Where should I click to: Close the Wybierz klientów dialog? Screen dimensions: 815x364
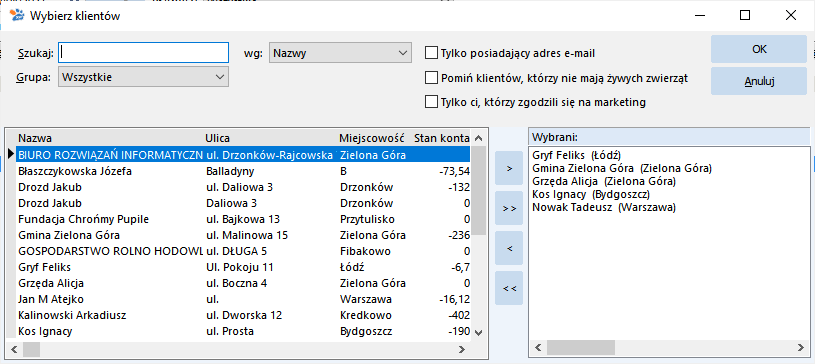[x=791, y=15]
